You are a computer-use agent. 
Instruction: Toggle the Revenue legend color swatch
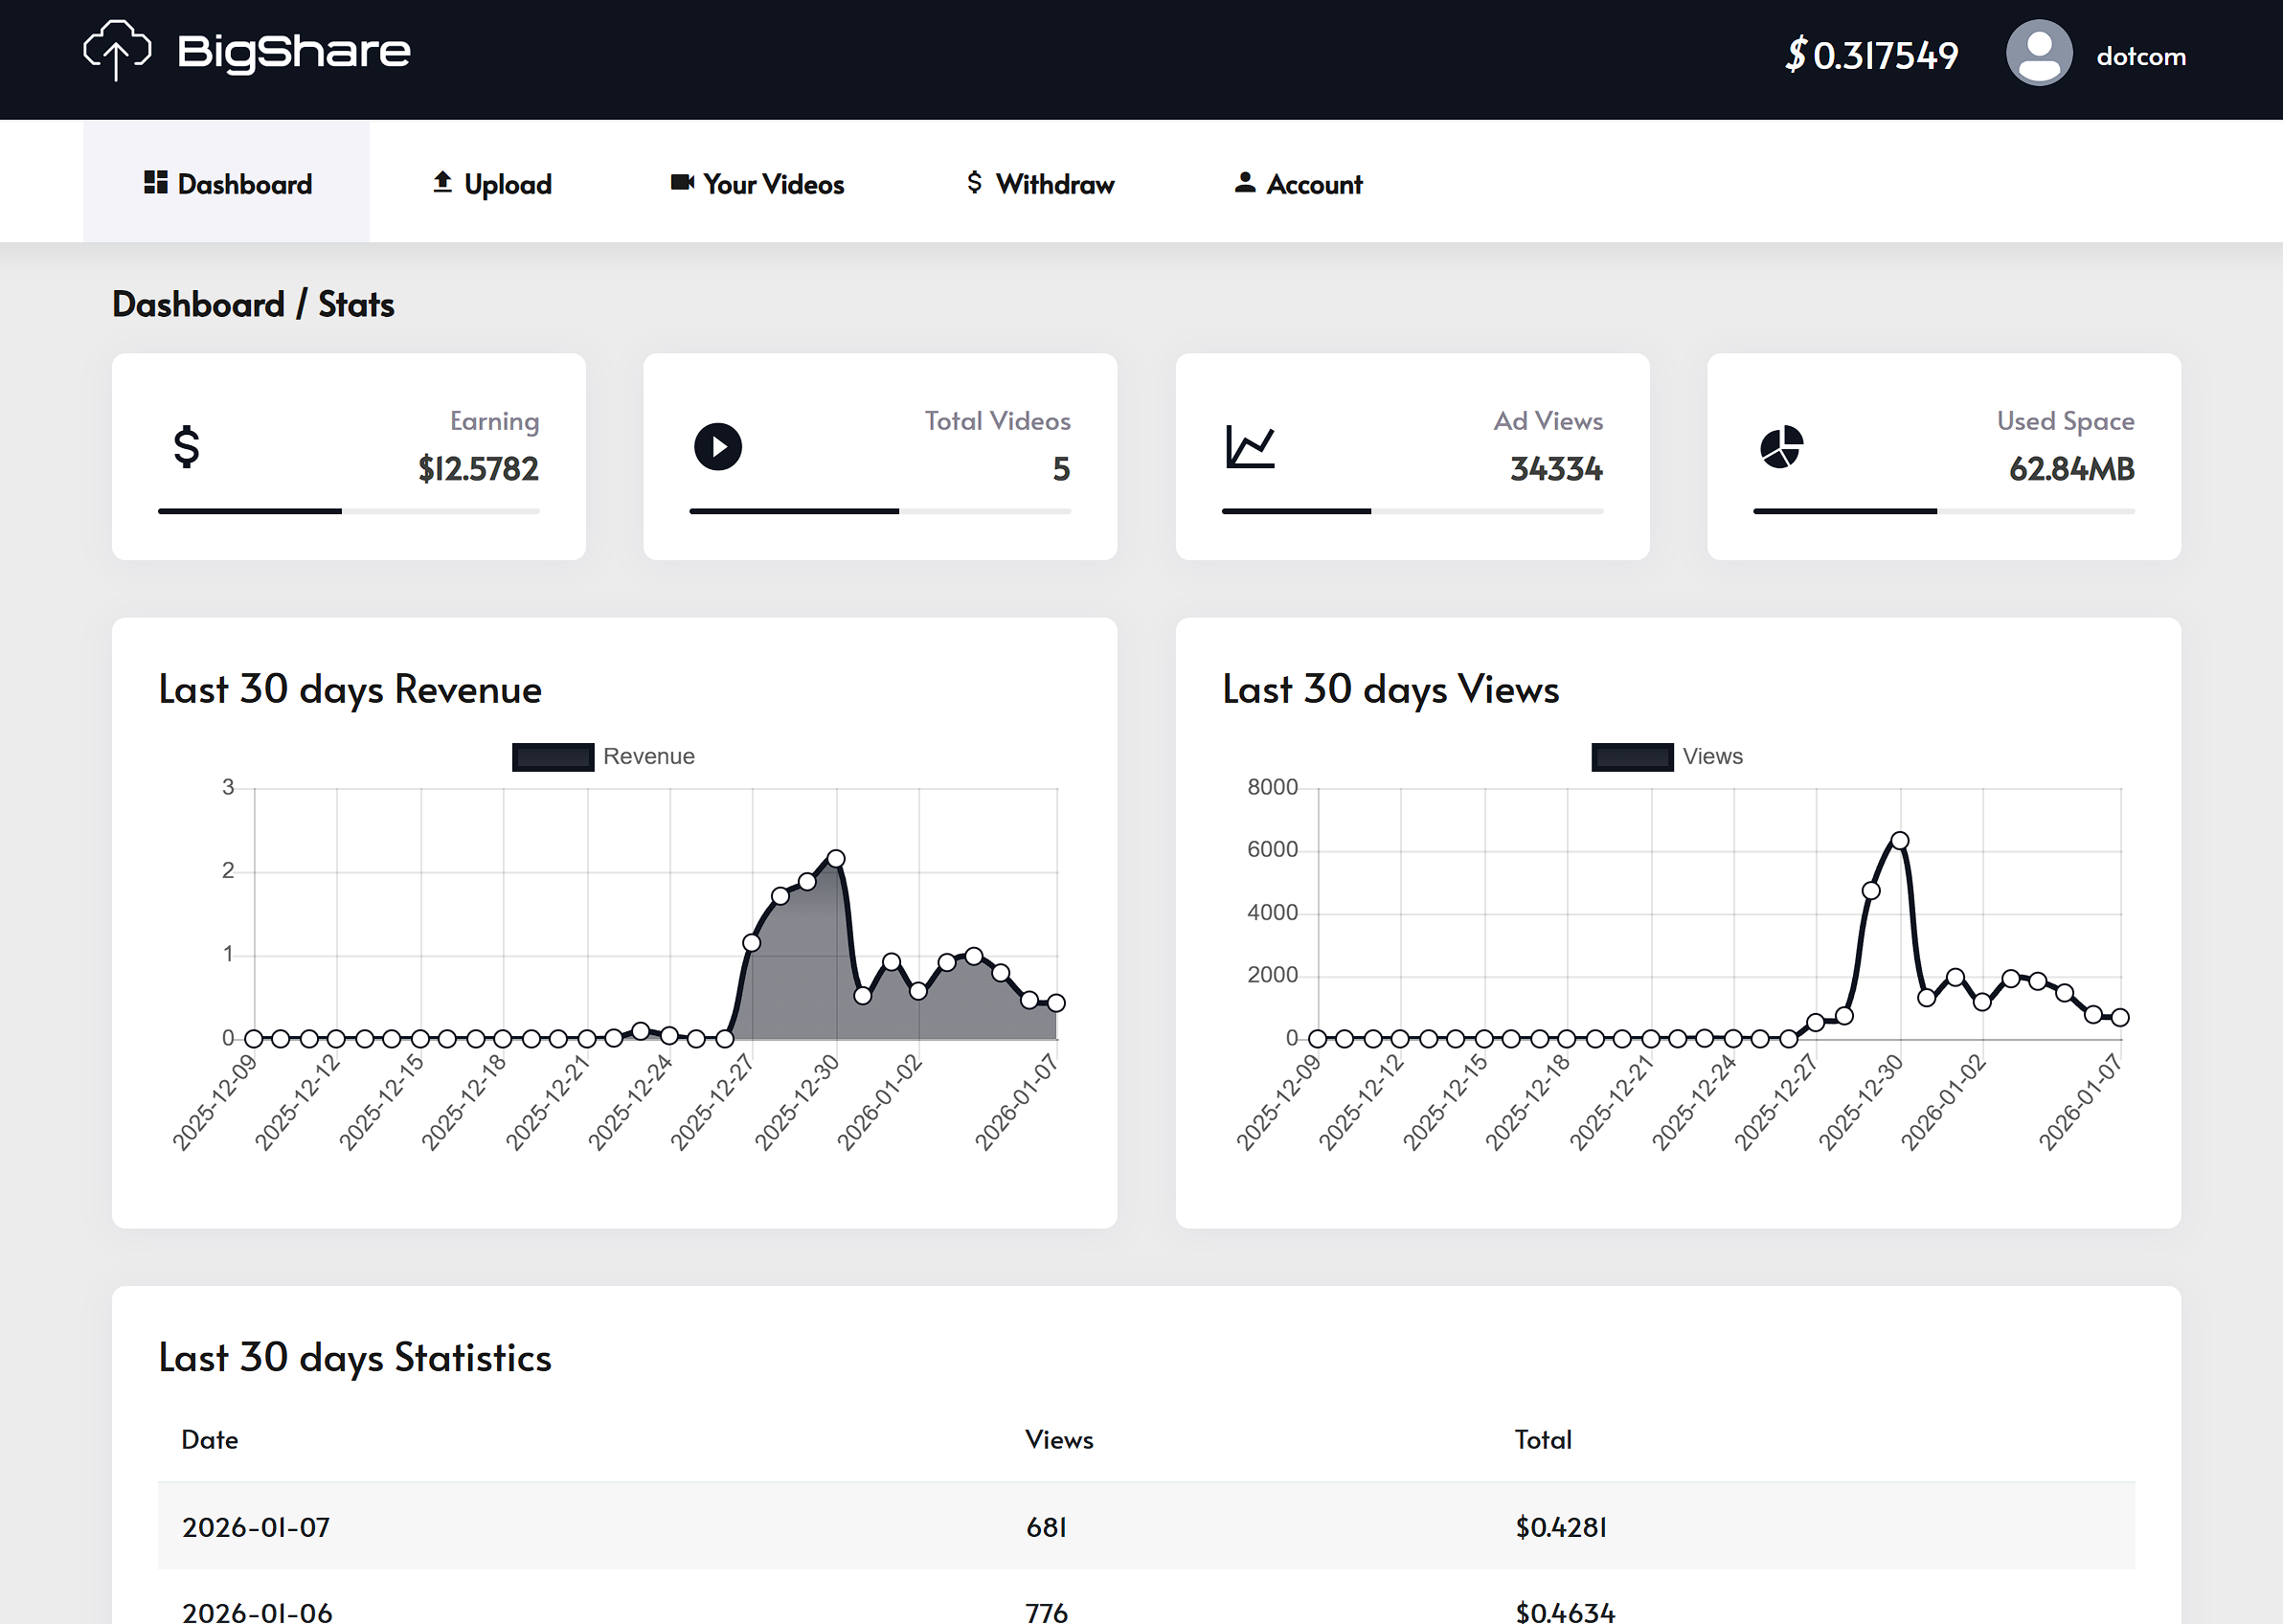click(x=553, y=757)
